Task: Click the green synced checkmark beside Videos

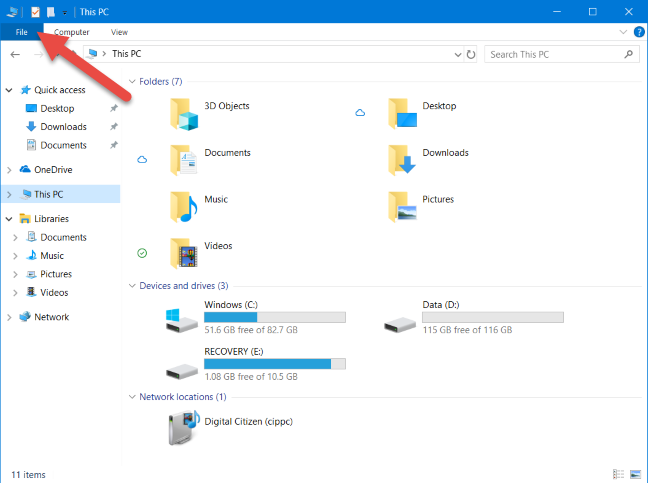Action: 142,253
